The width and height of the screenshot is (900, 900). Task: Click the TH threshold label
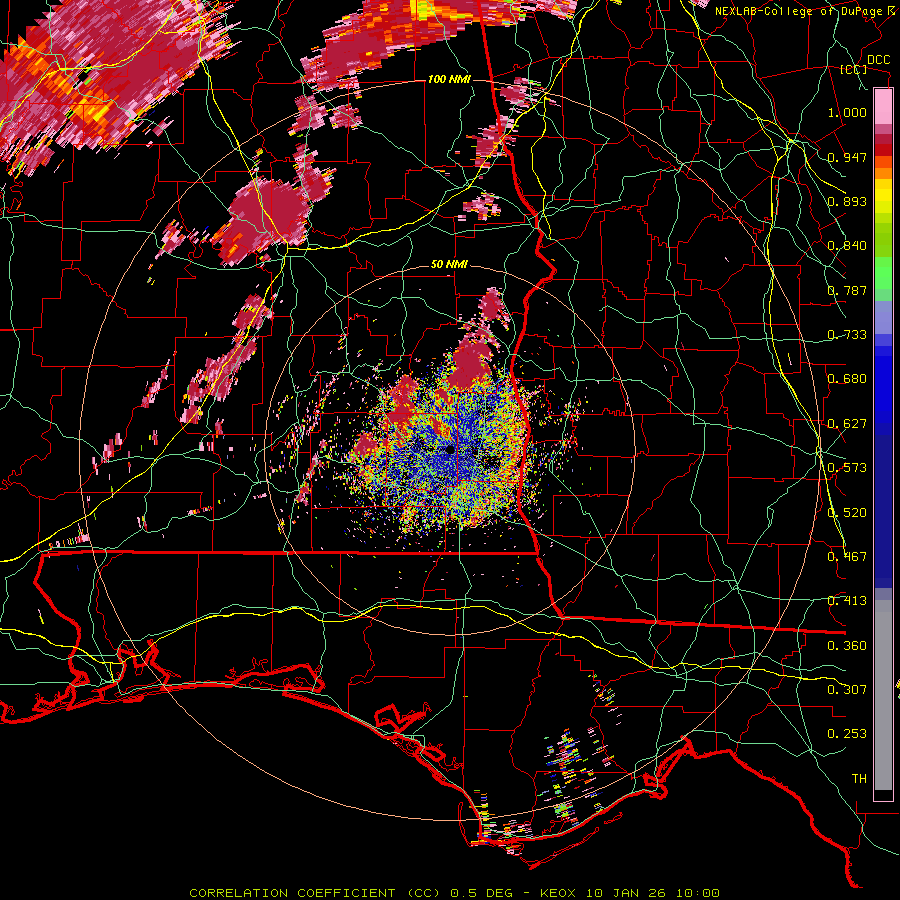tap(859, 779)
